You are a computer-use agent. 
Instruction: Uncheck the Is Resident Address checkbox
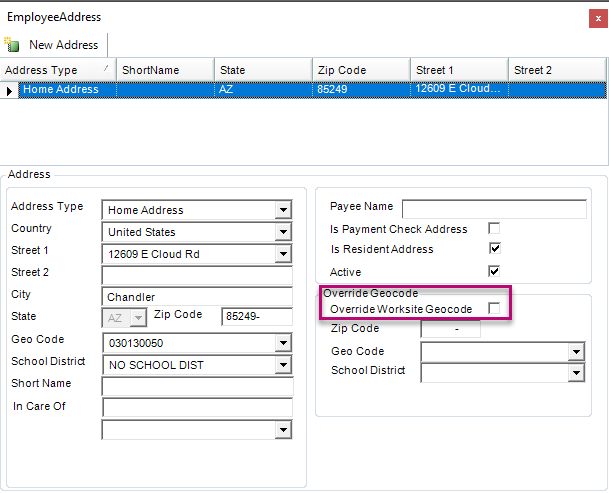(494, 248)
